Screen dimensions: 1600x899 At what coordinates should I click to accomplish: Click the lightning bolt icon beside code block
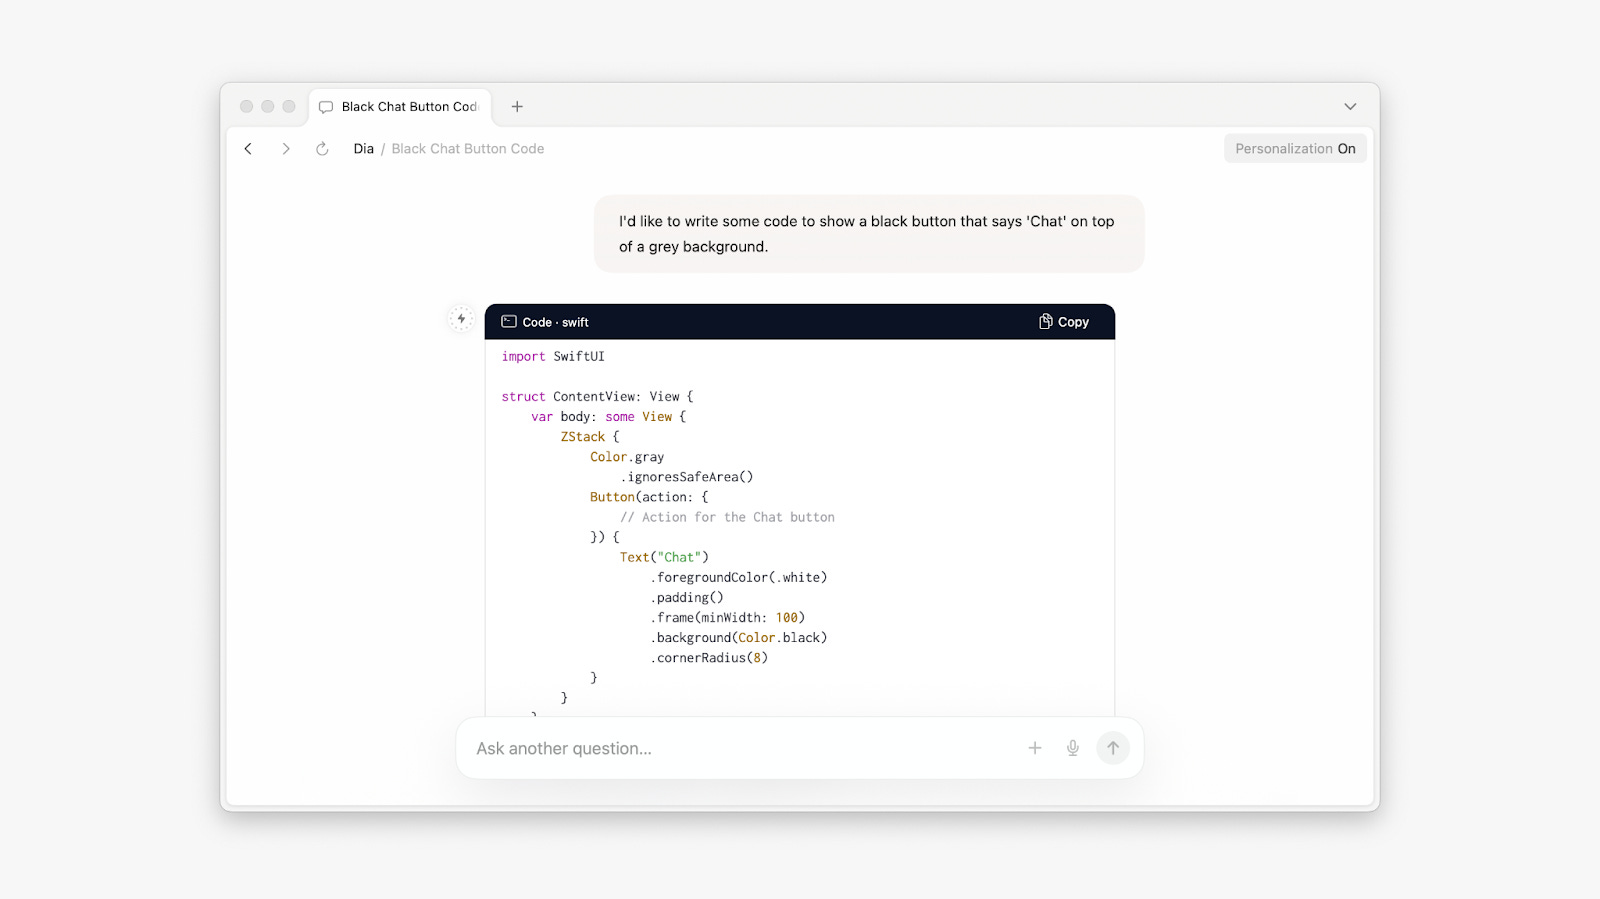pyautogui.click(x=461, y=319)
